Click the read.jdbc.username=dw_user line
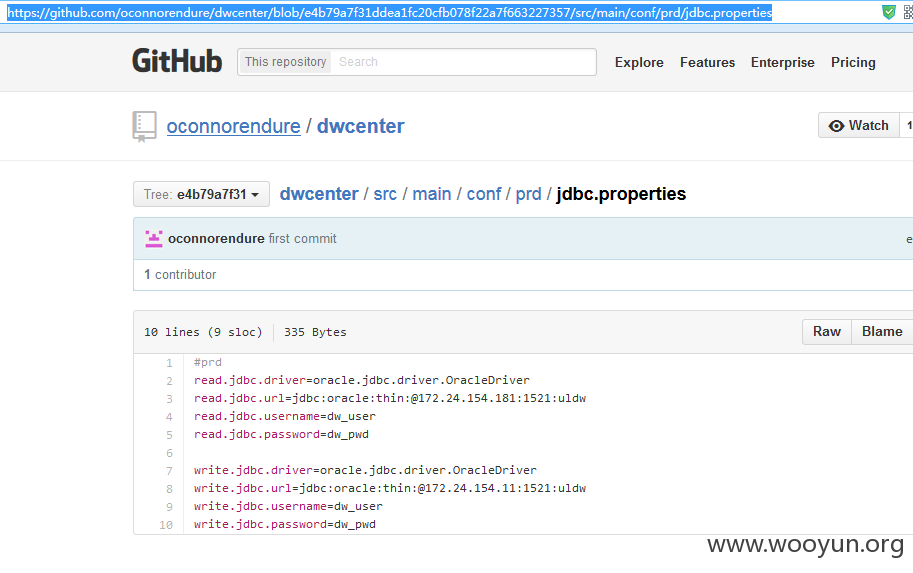 tap(285, 416)
